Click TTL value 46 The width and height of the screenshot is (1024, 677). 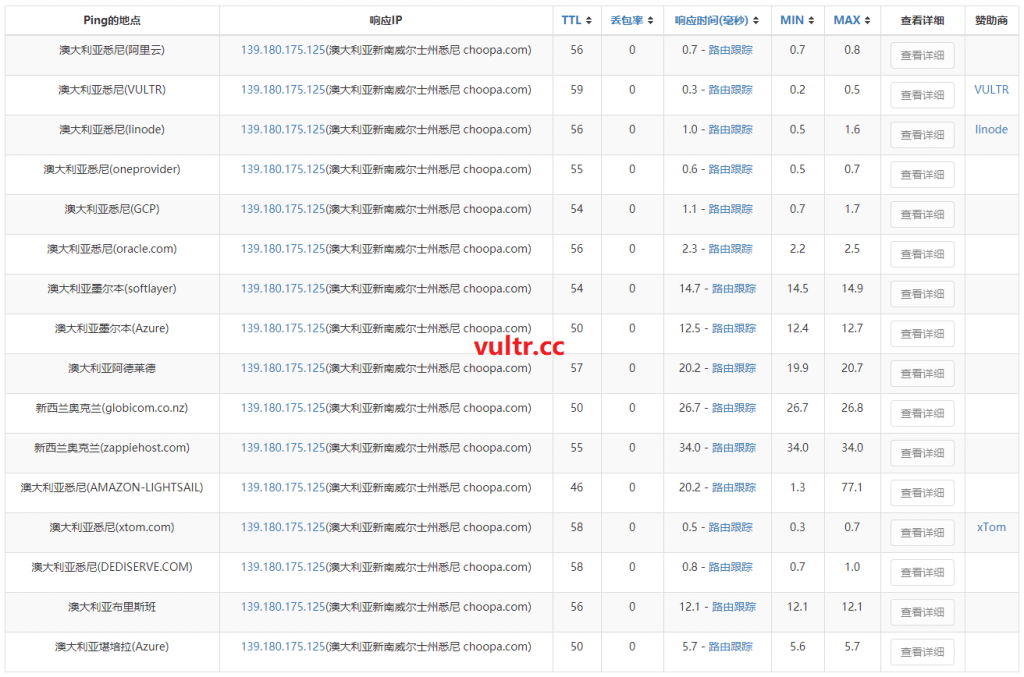point(577,488)
